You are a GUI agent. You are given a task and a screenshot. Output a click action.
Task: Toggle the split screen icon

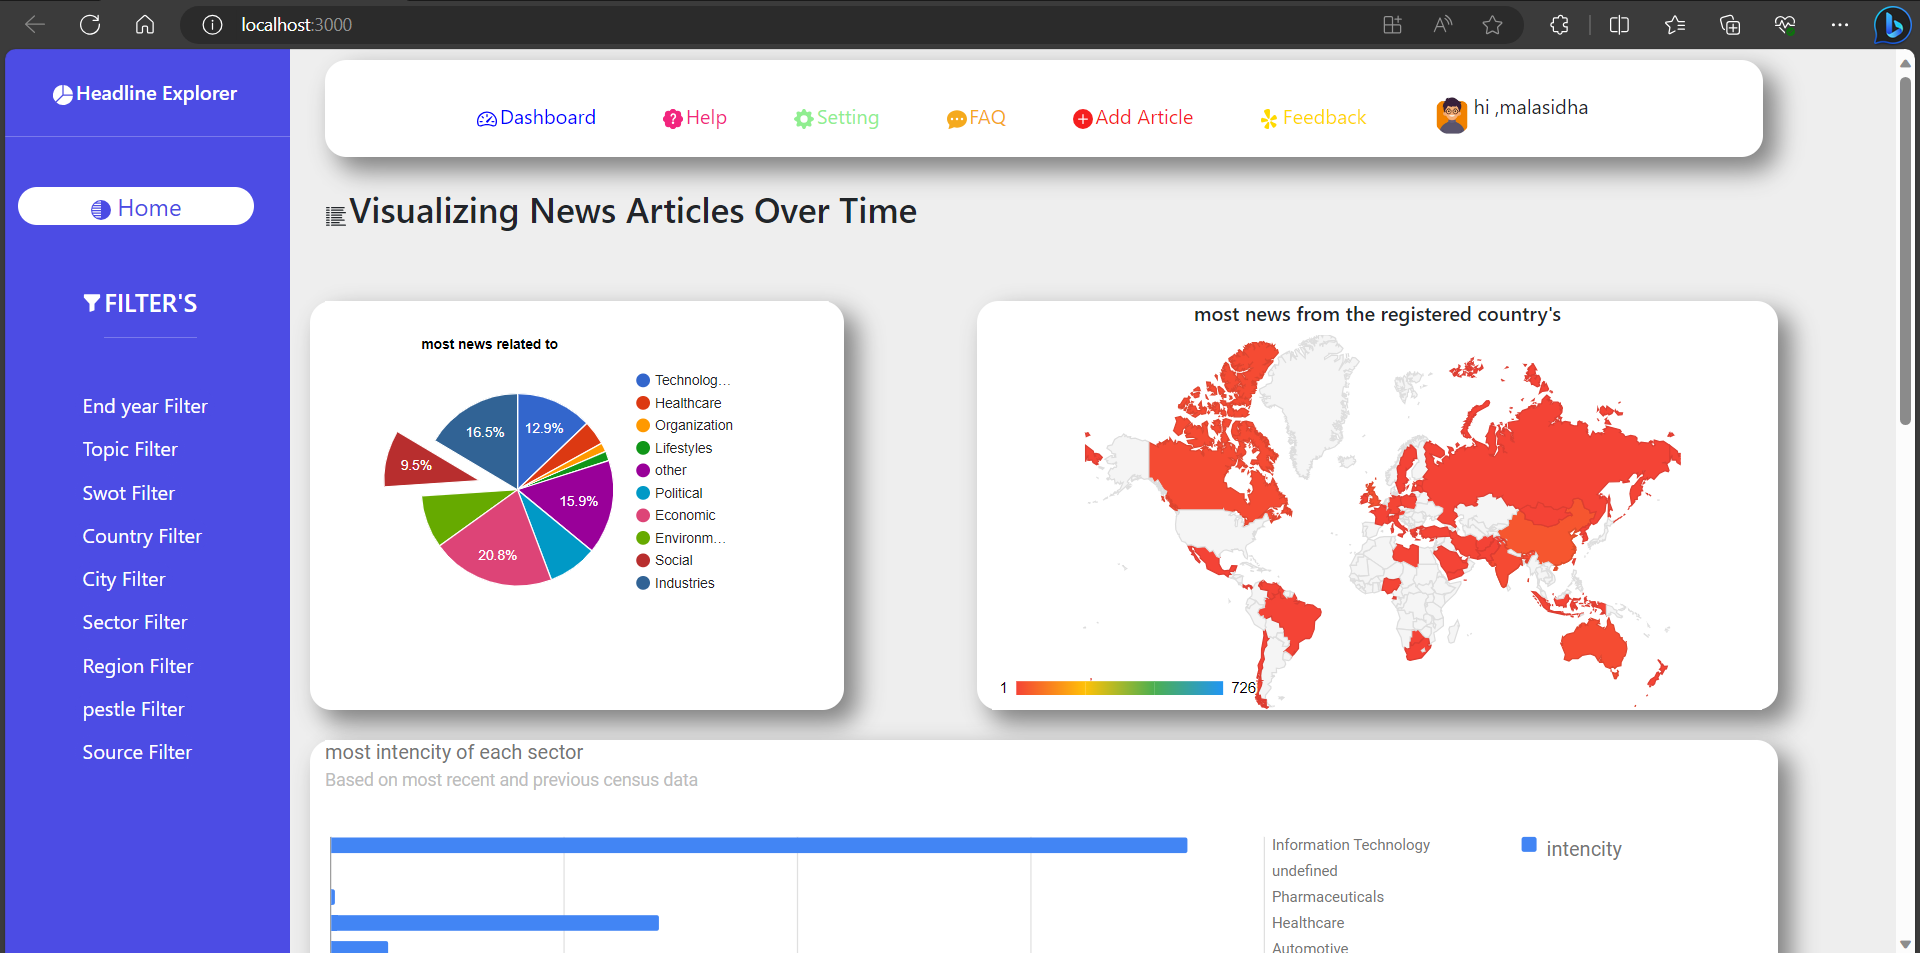1619,25
